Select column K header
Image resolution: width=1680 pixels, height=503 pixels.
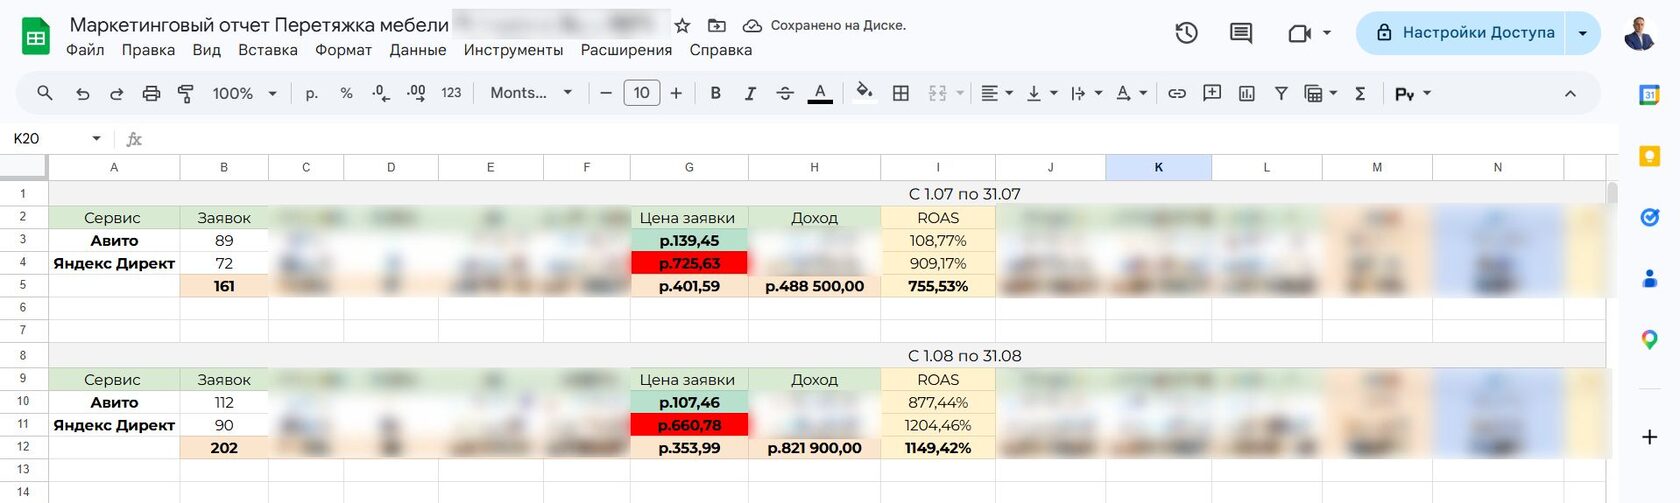tap(1158, 167)
